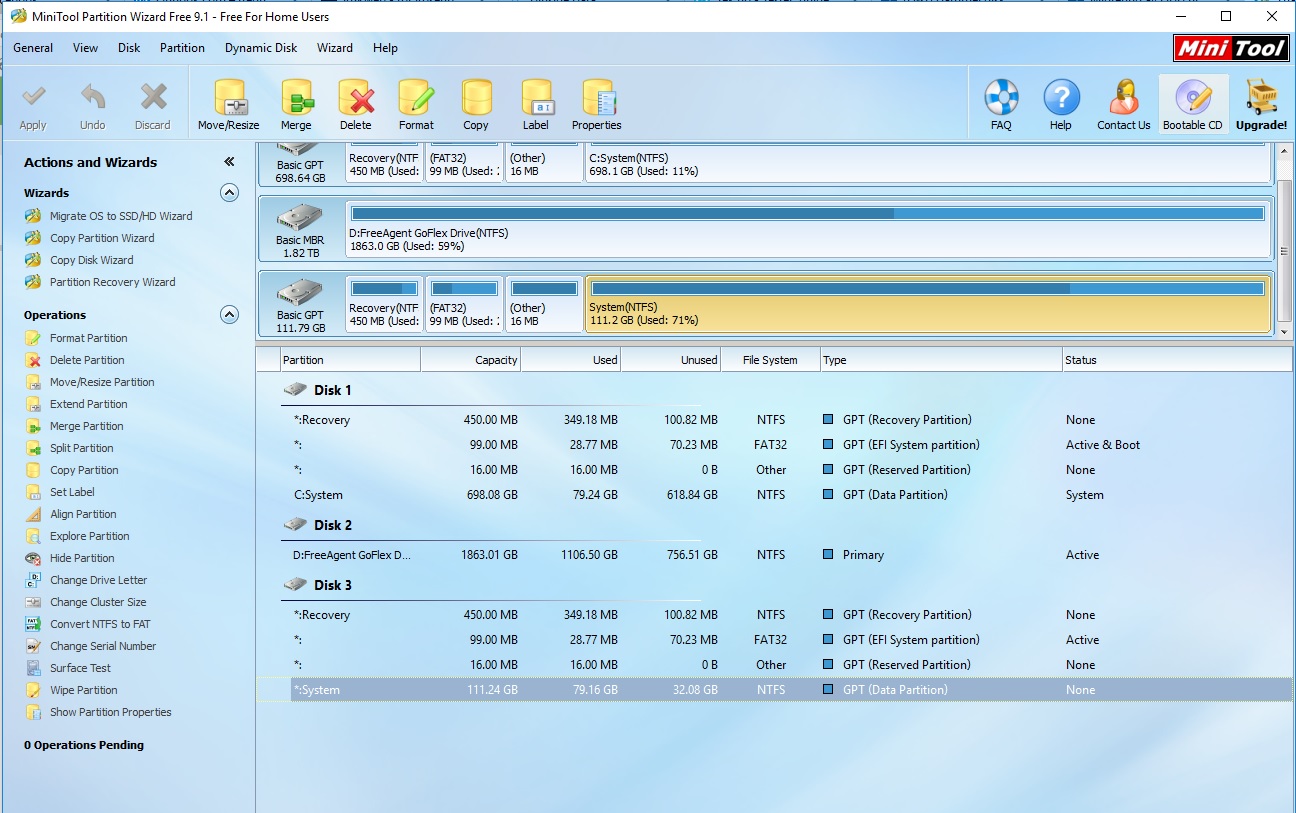Viewport: 1296px width, 813px height.
Task: Click the MiniTool logo
Action: 1231,47
